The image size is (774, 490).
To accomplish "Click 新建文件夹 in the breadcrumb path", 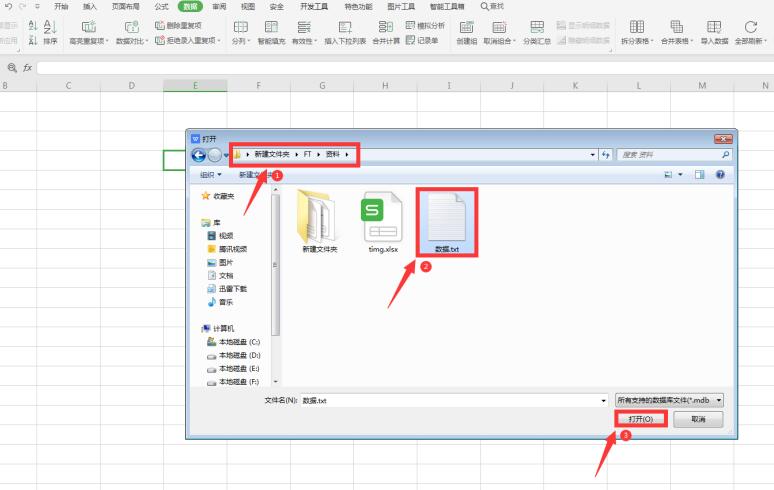I will (271, 154).
